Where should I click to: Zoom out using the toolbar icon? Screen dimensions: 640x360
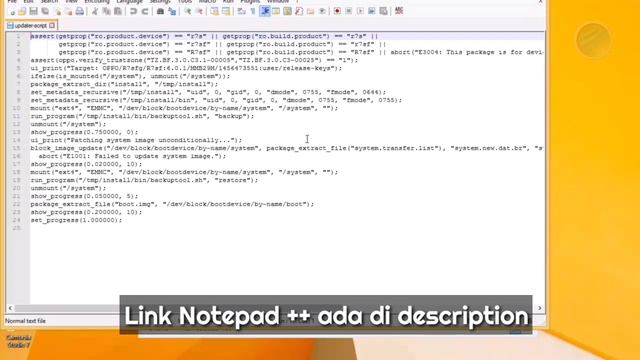point(199,11)
